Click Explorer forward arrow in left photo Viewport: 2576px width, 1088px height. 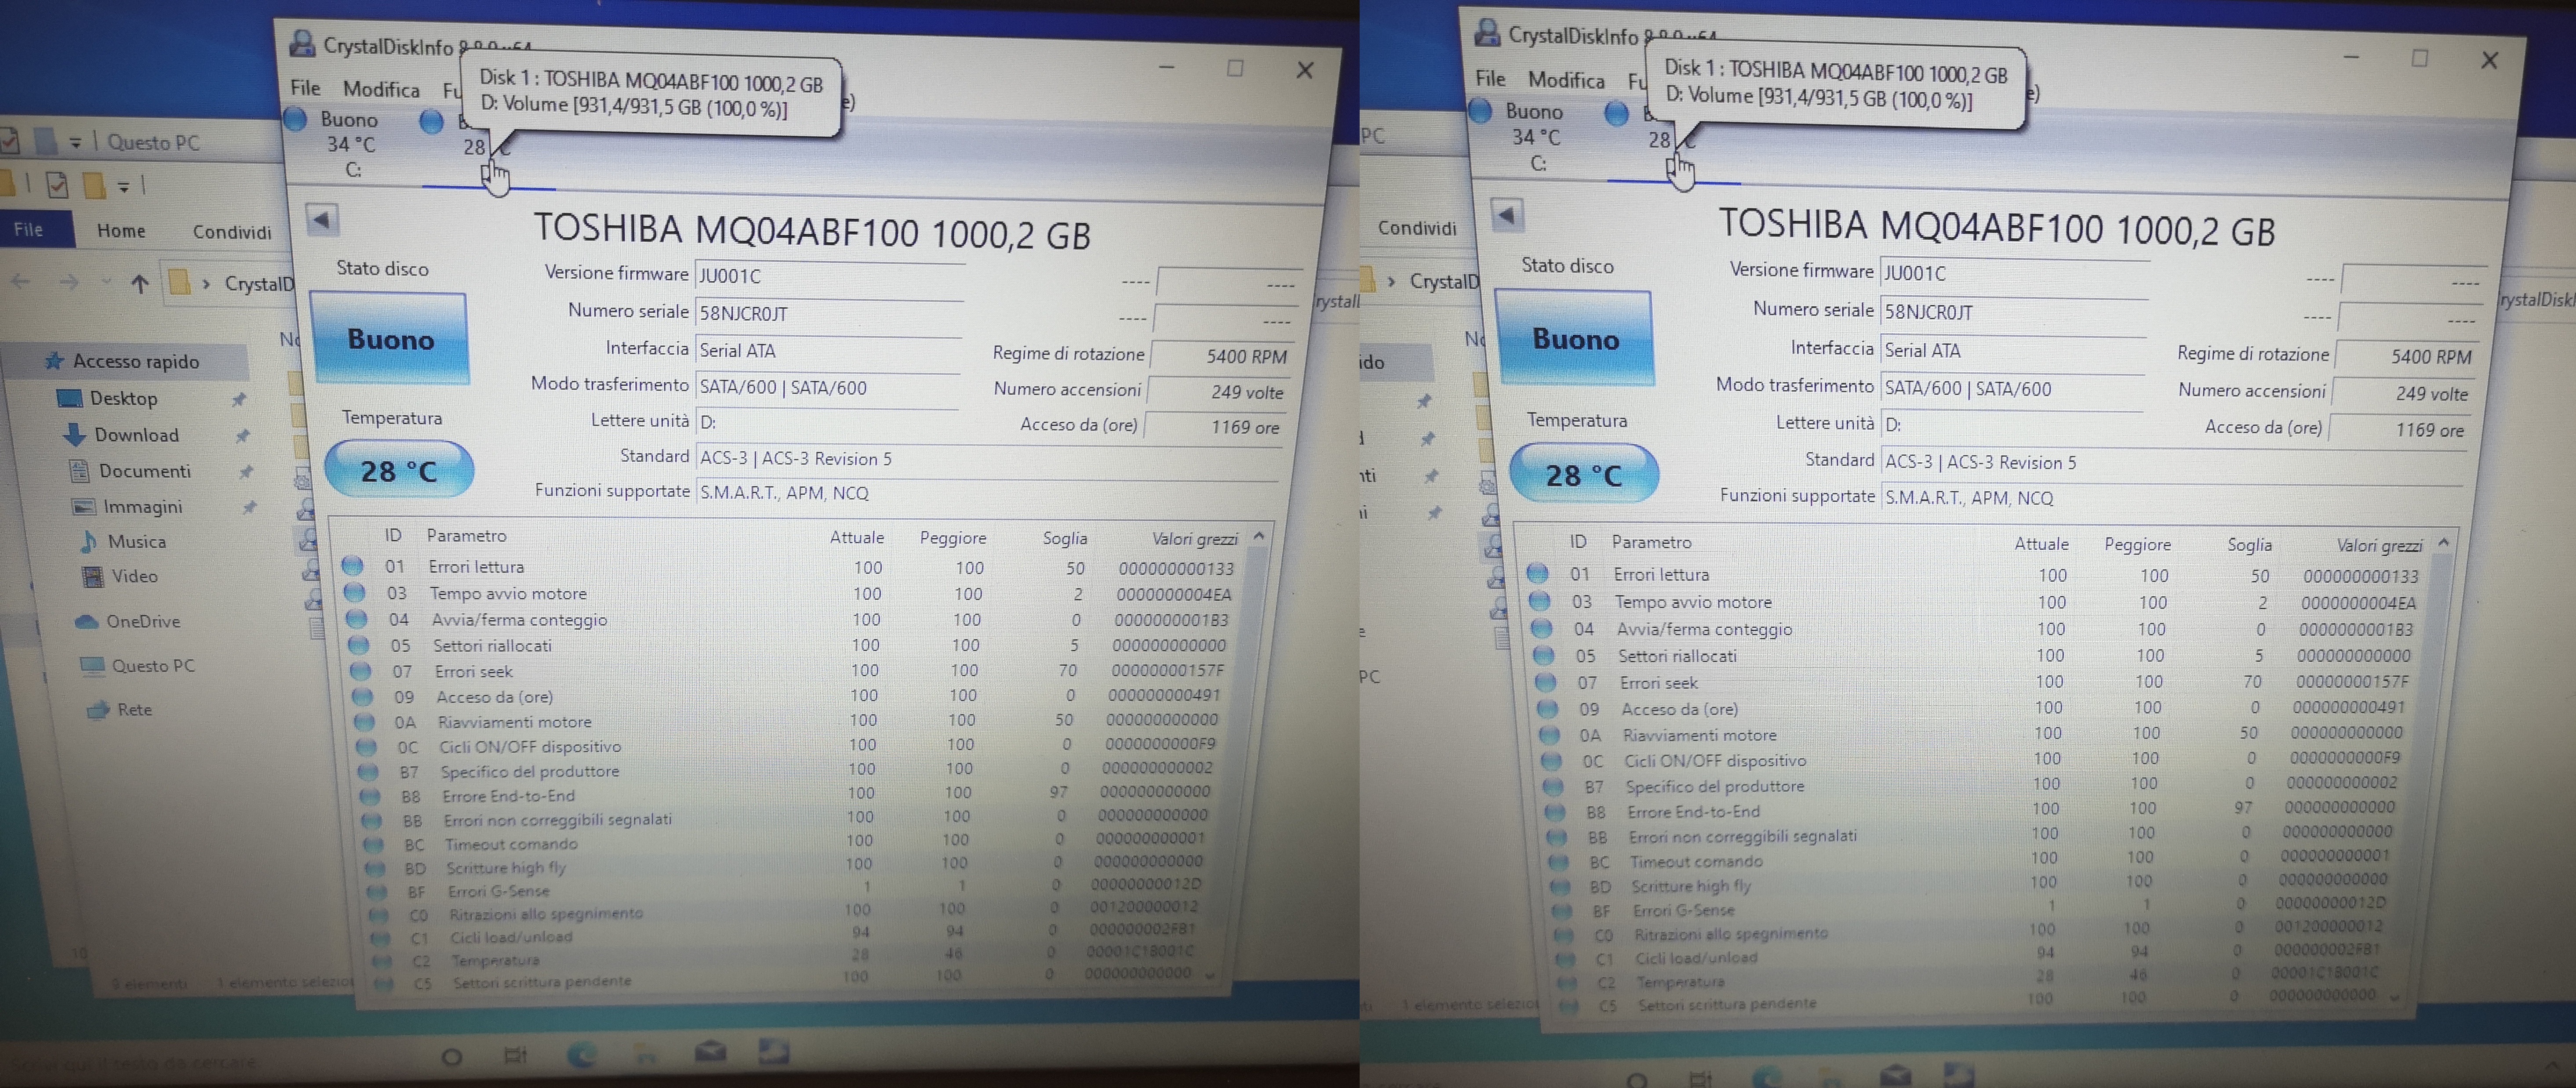click(68, 283)
